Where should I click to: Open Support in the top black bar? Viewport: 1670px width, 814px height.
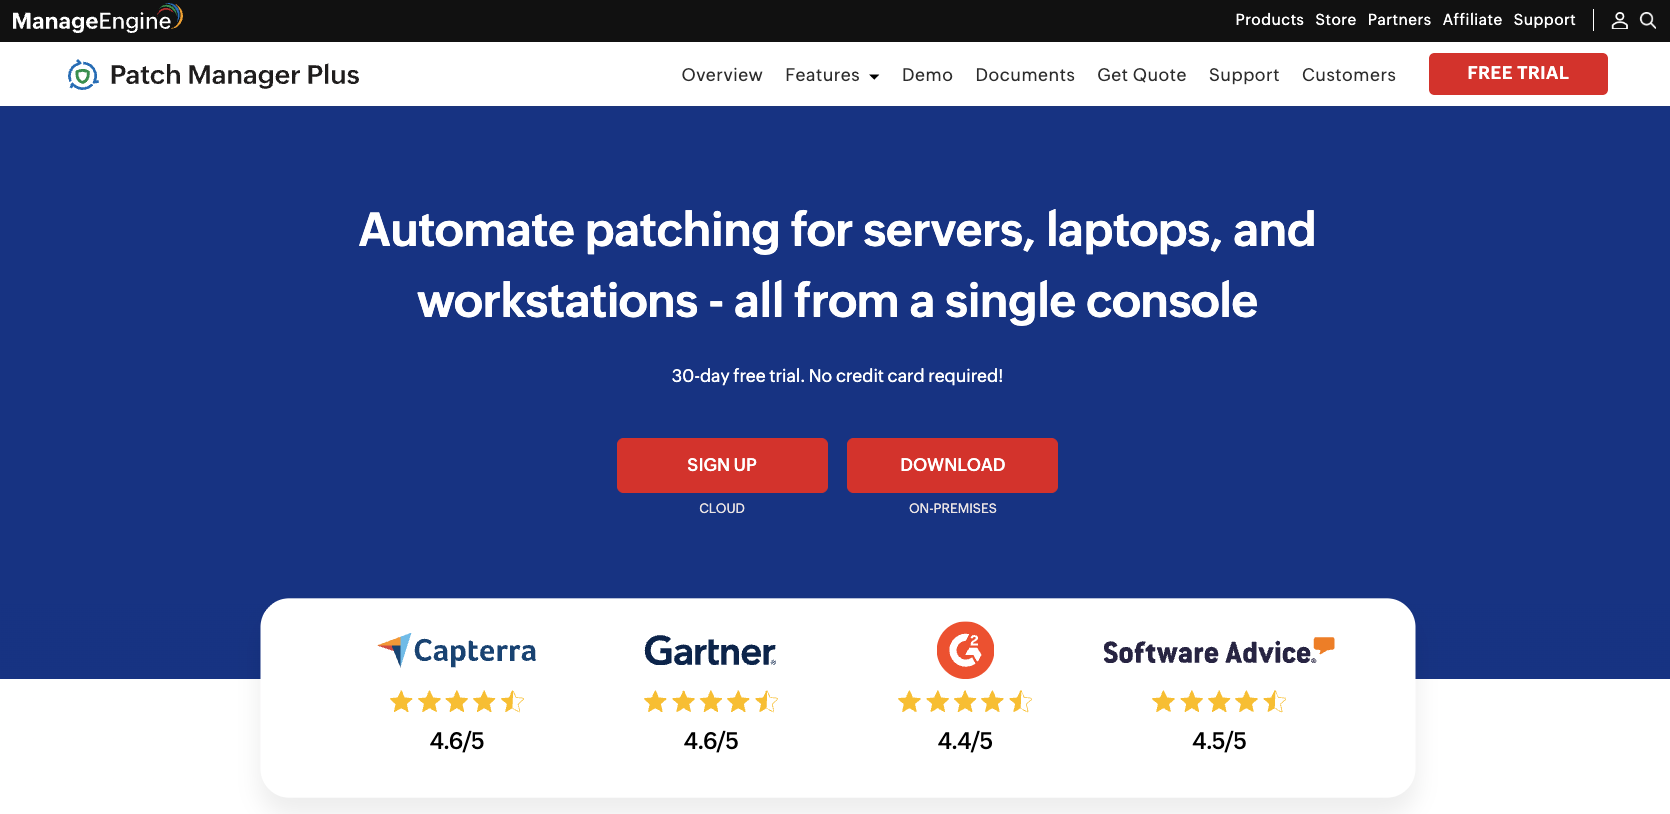pos(1544,20)
